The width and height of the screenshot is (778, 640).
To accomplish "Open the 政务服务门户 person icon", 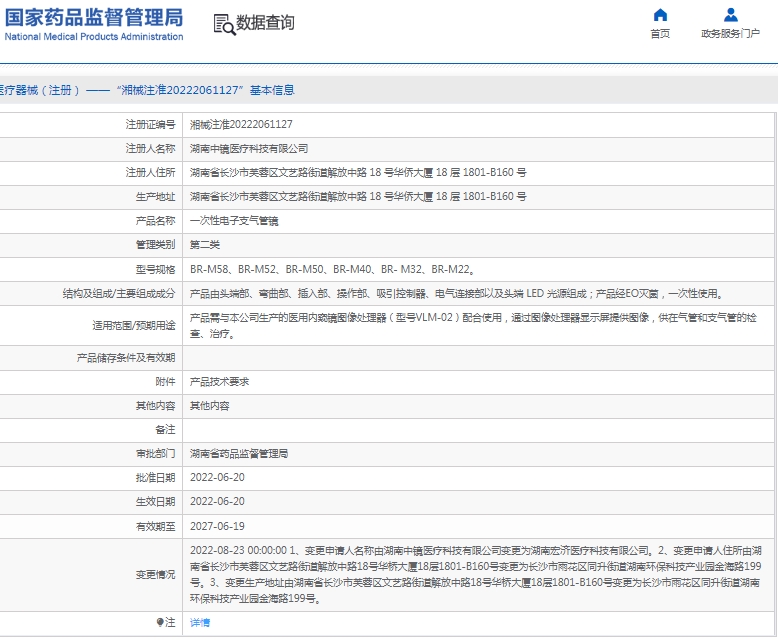I will tap(730, 15).
